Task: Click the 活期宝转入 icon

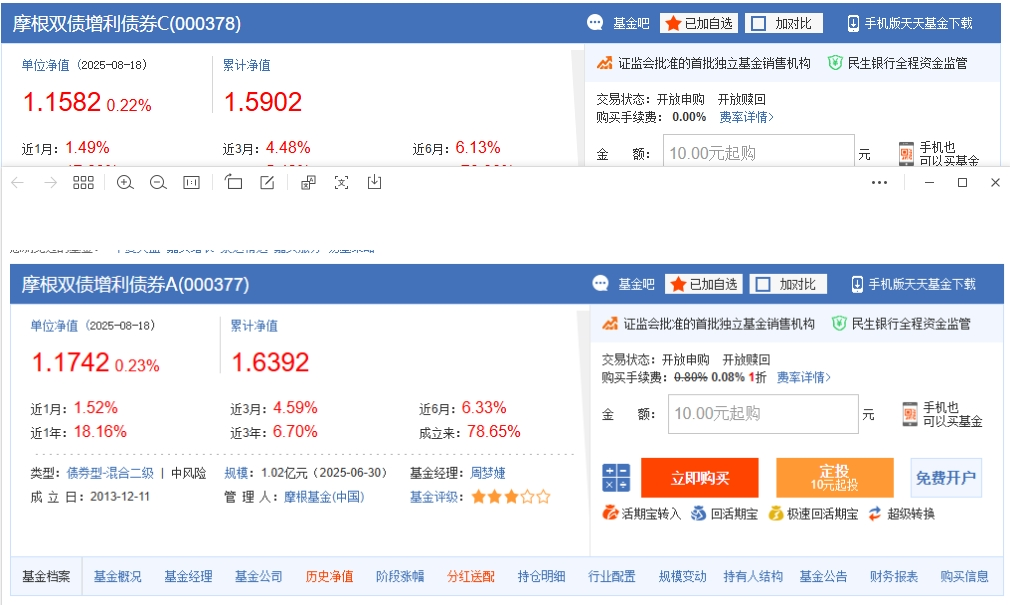Action: pyautogui.click(x=609, y=514)
